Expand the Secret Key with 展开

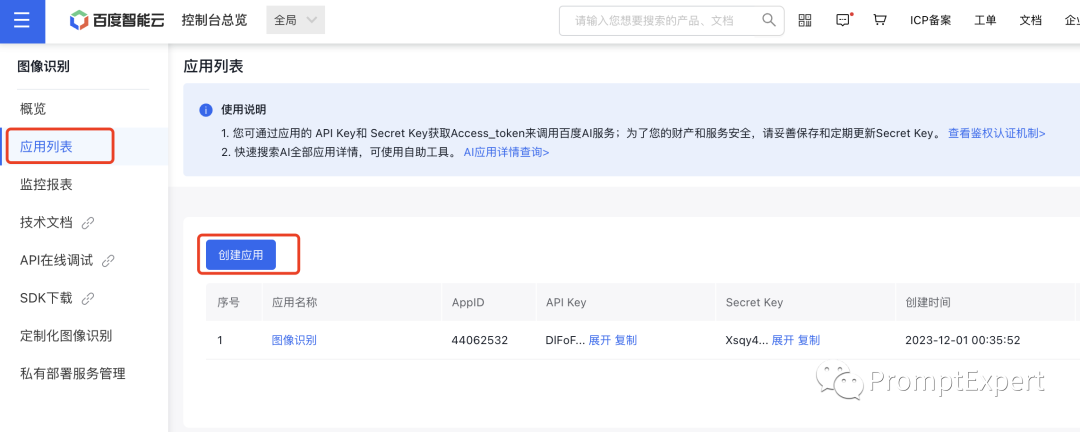[x=782, y=340]
